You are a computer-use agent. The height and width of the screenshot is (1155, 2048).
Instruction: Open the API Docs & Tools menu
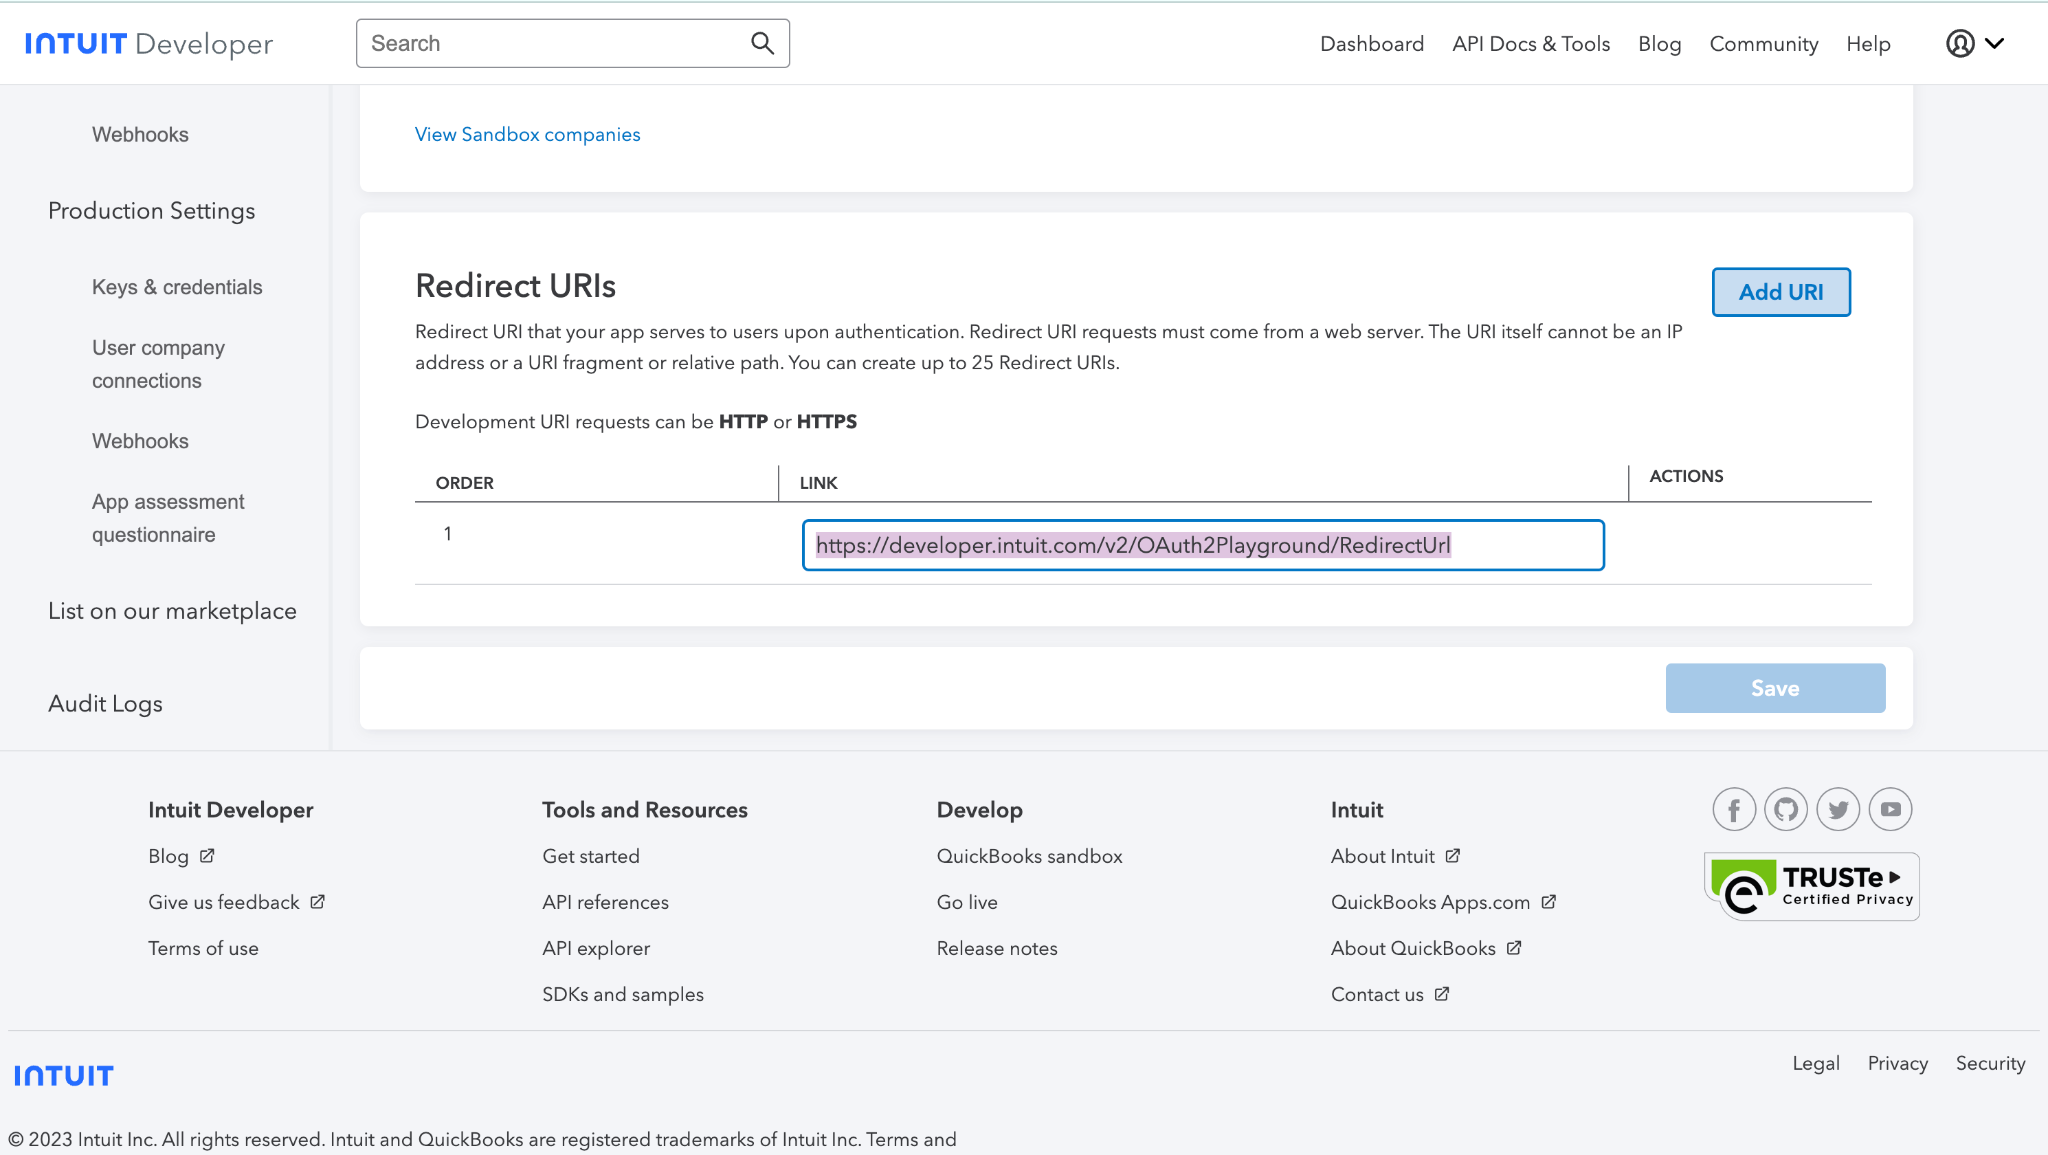(x=1532, y=42)
